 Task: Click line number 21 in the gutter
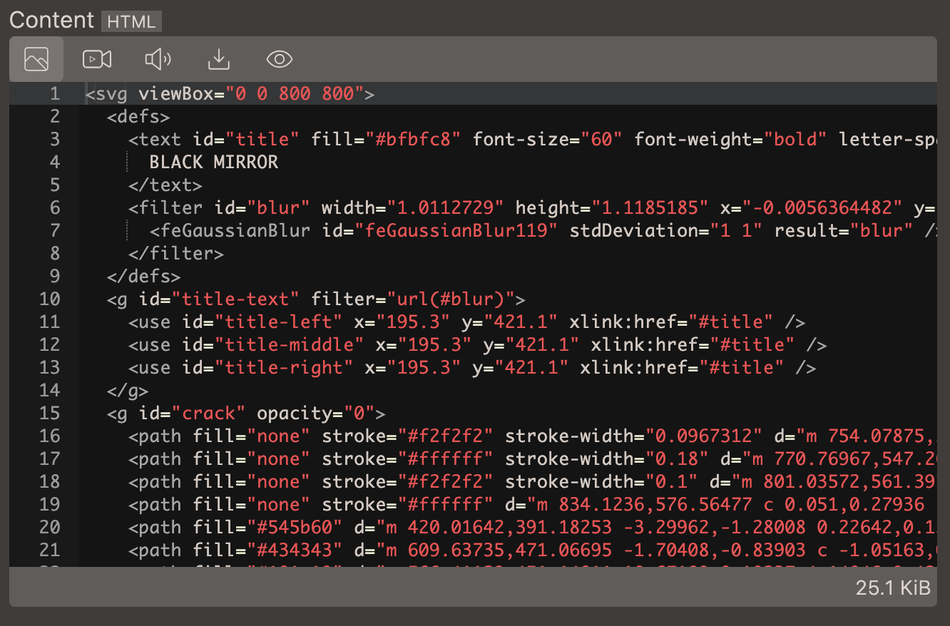(50, 550)
